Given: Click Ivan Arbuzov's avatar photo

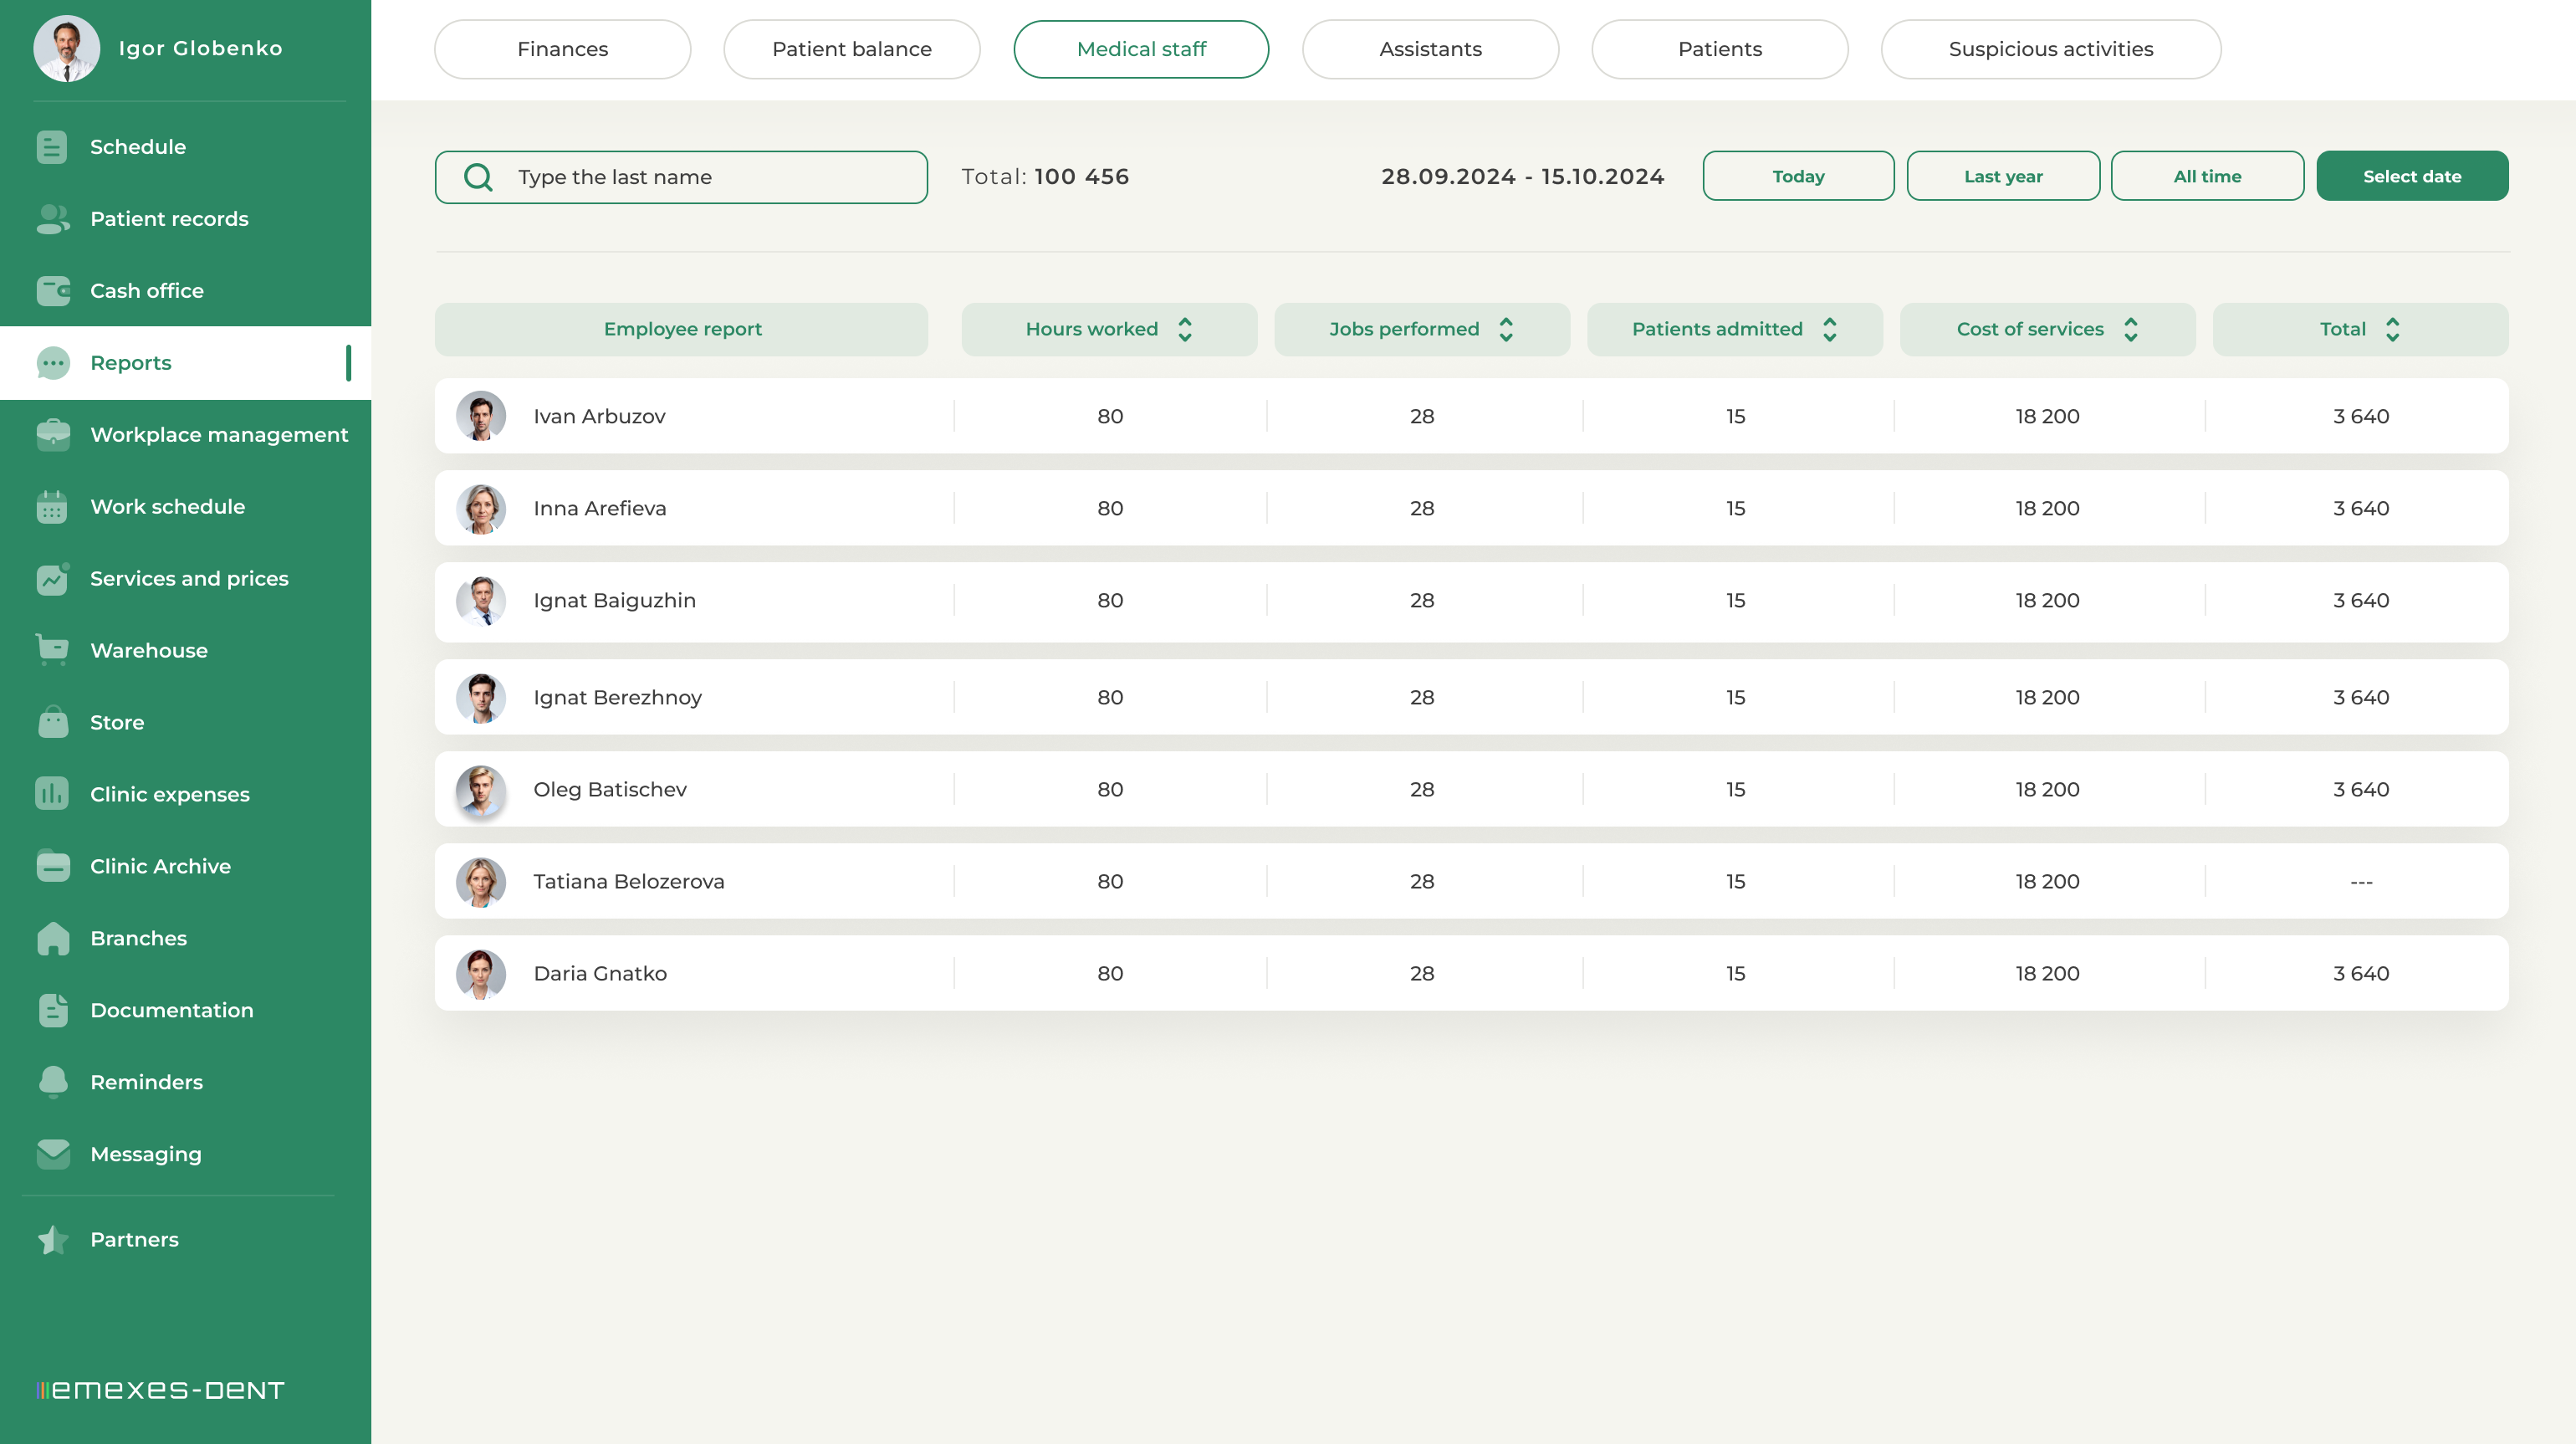Looking at the screenshot, I should coord(481,416).
